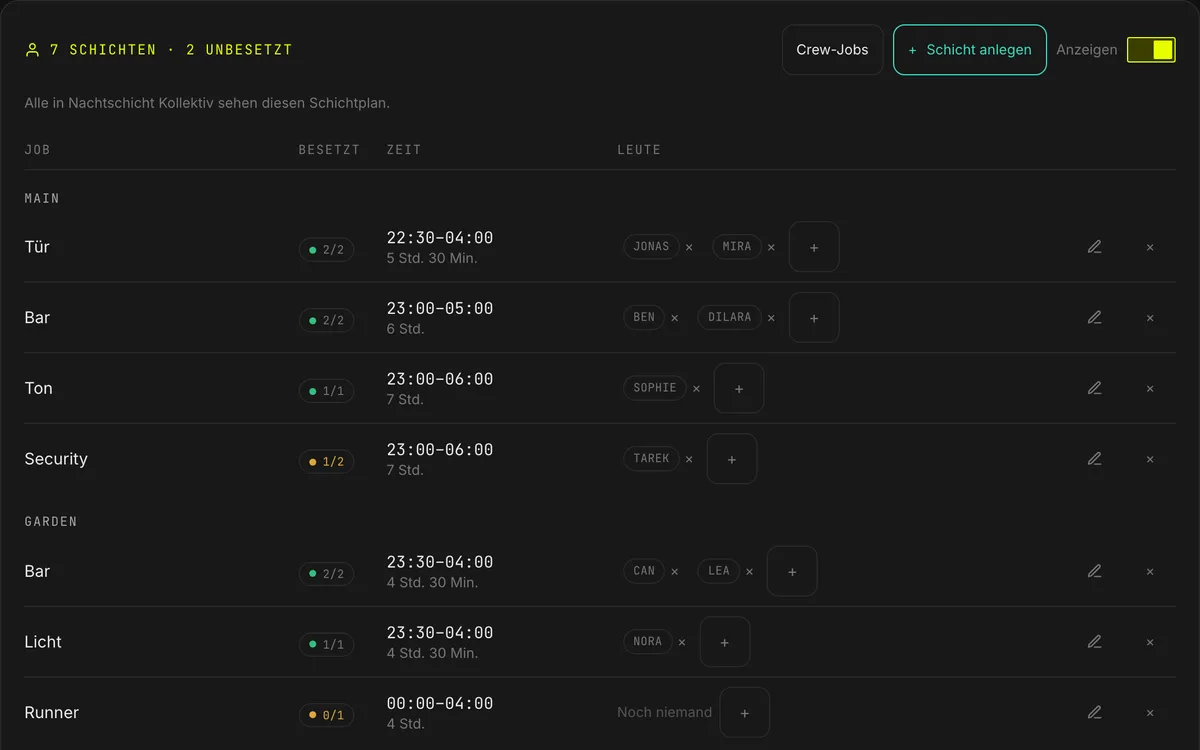This screenshot has height=750, width=1200.
Task: Delete the Runner shift row
Action: (x=1150, y=713)
